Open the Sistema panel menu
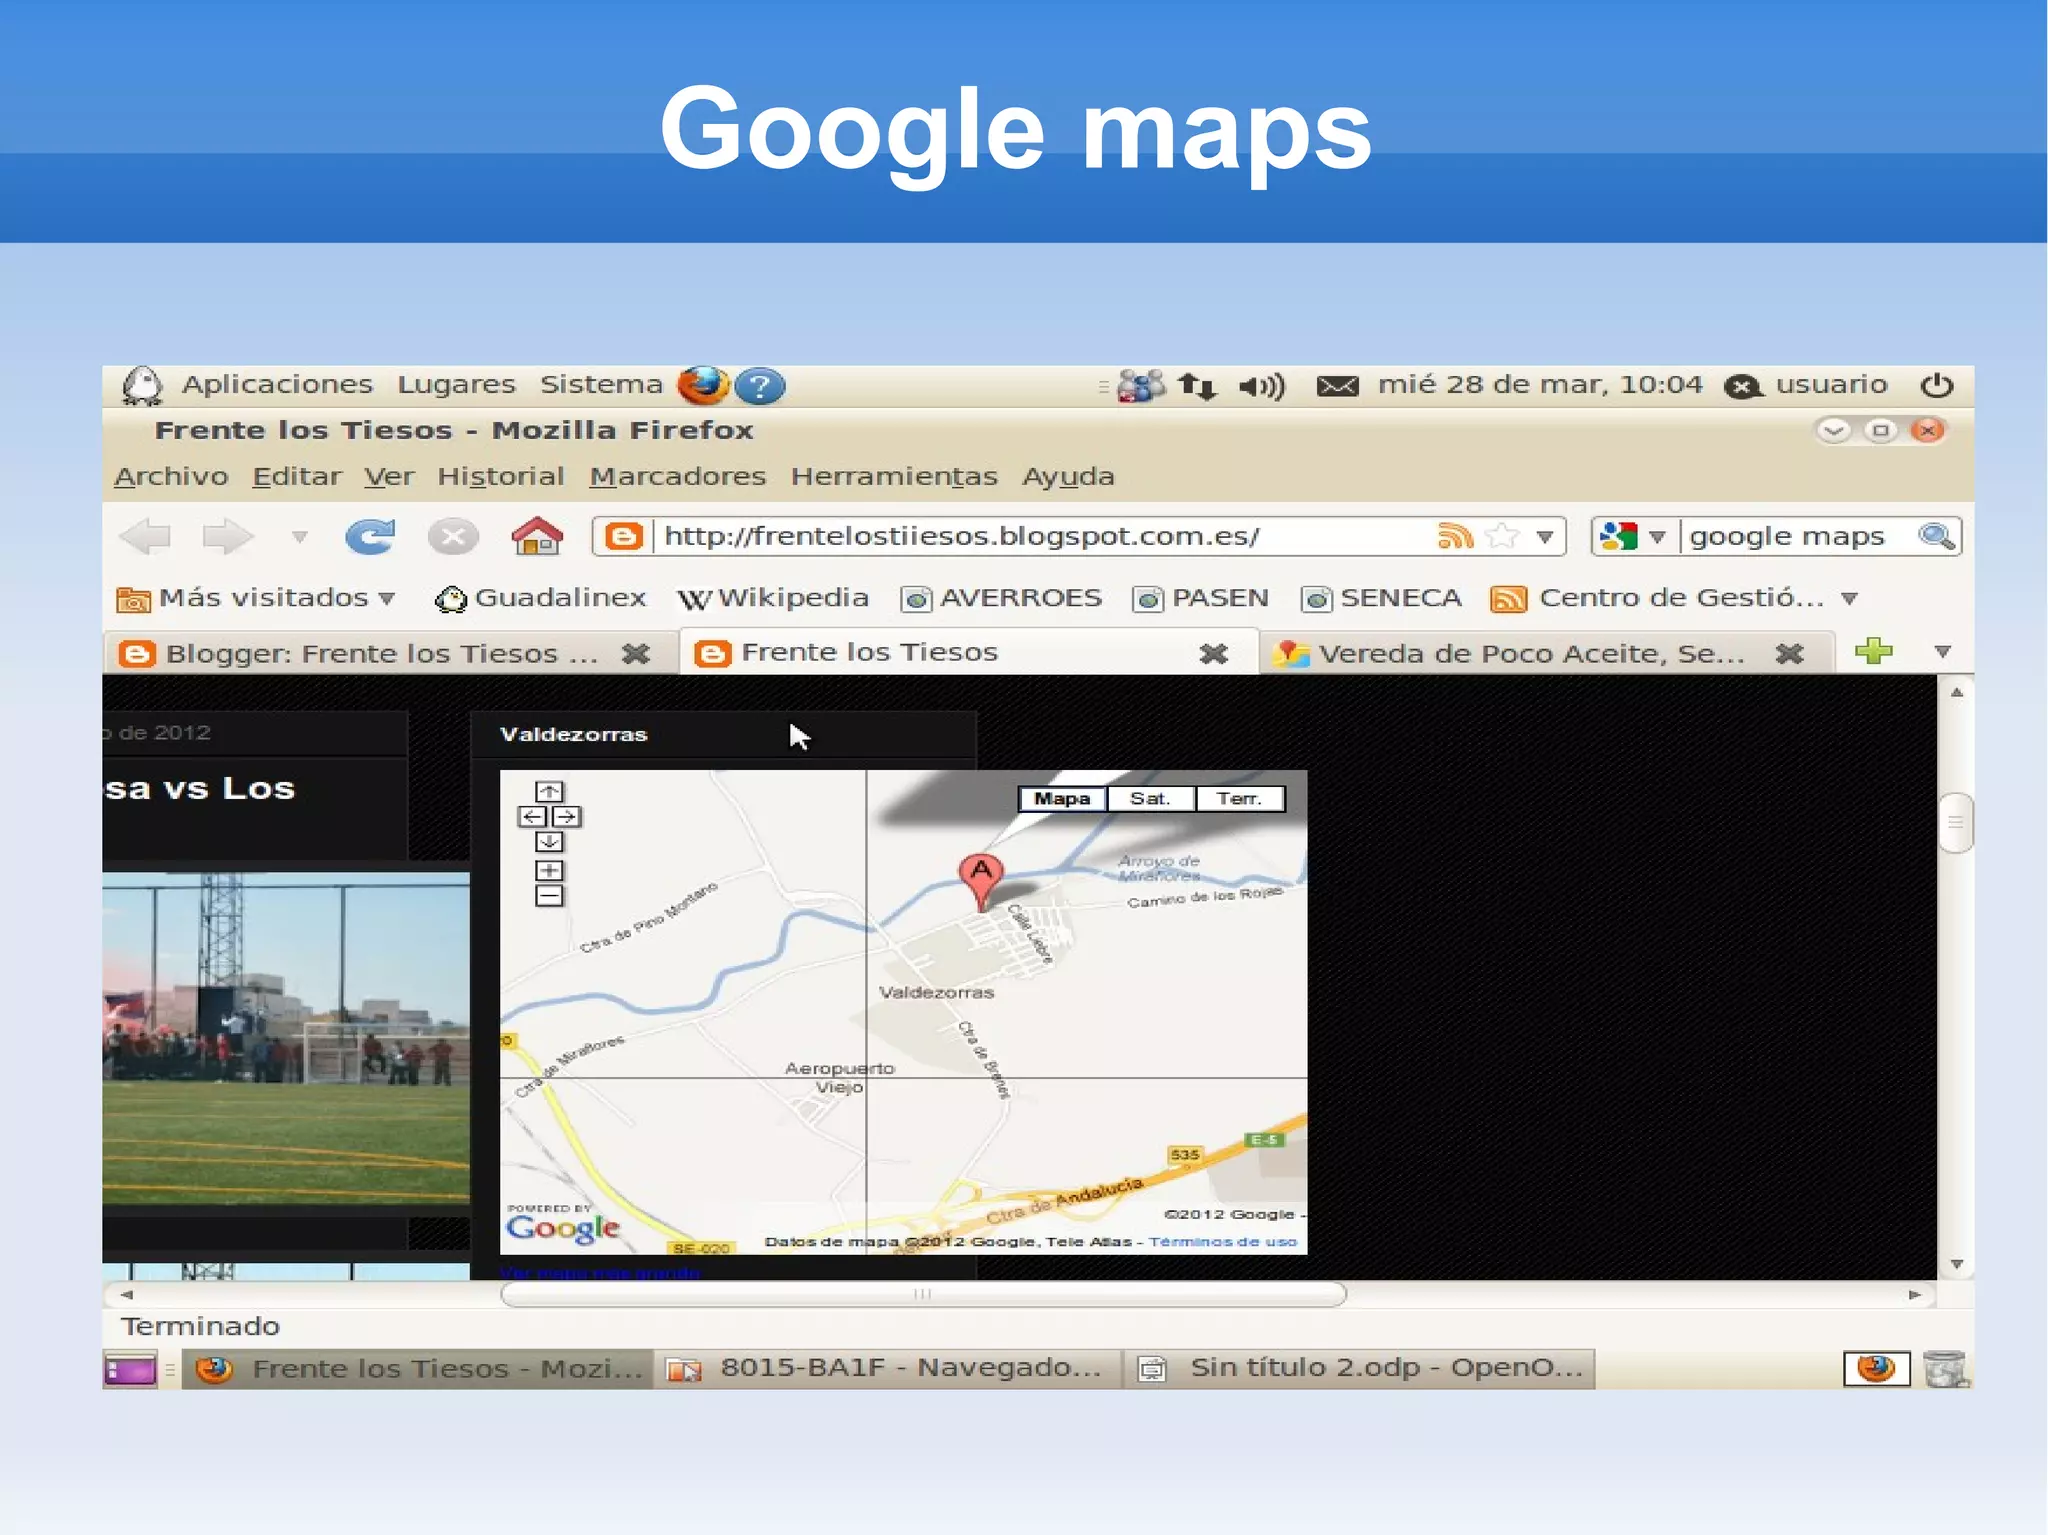 (601, 385)
